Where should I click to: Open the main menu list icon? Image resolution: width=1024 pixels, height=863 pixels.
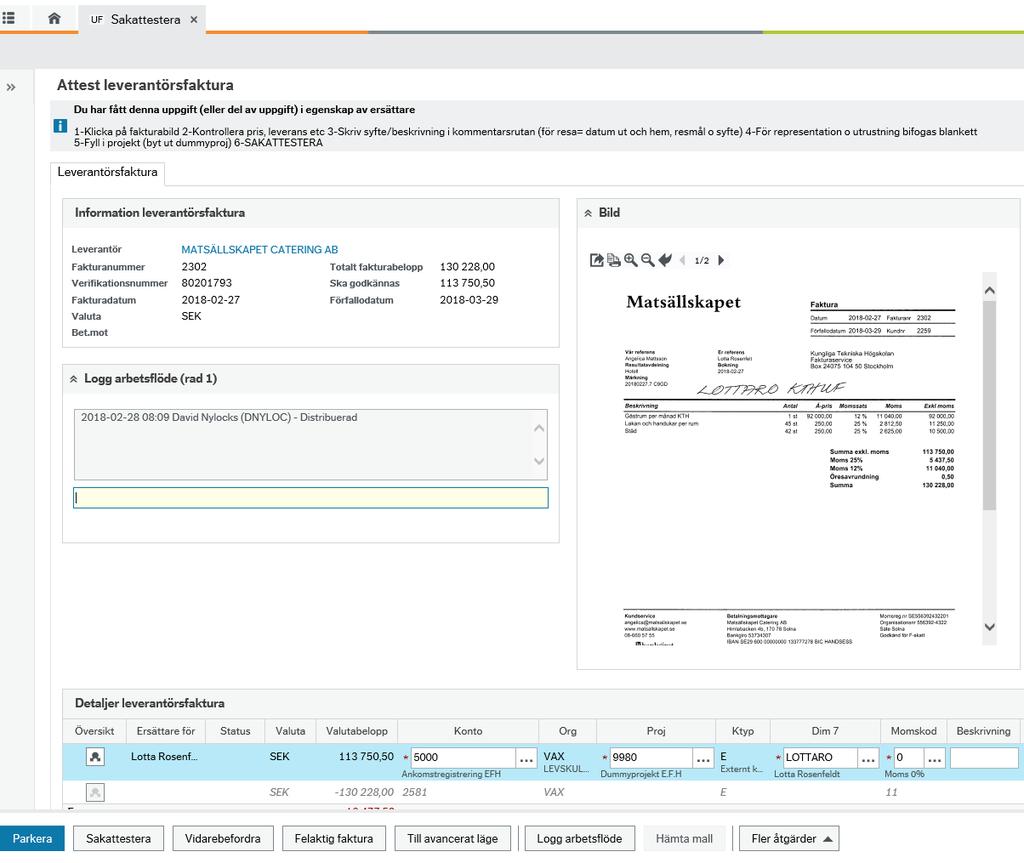point(8,18)
